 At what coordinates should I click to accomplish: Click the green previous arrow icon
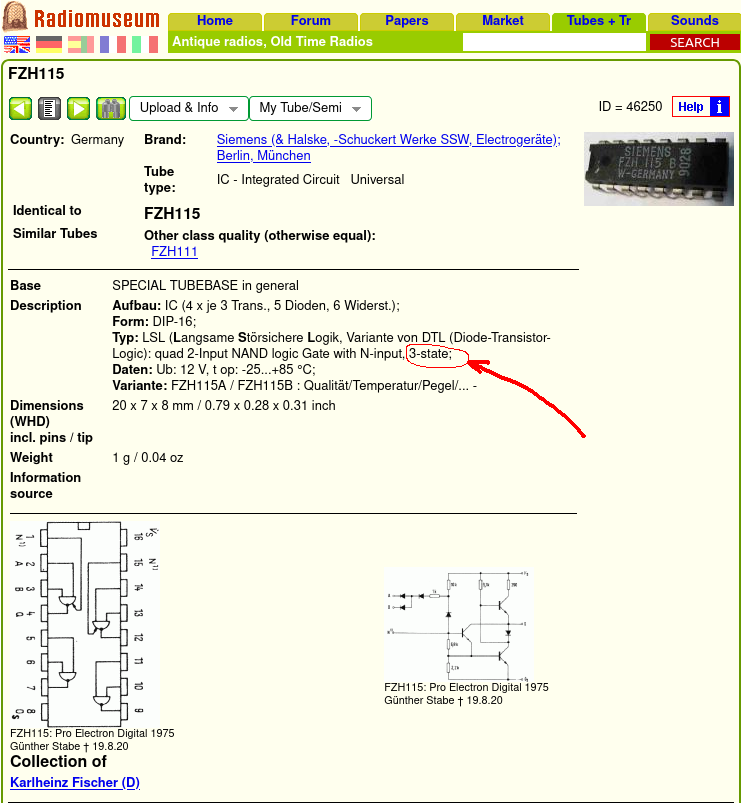[x=21, y=108]
